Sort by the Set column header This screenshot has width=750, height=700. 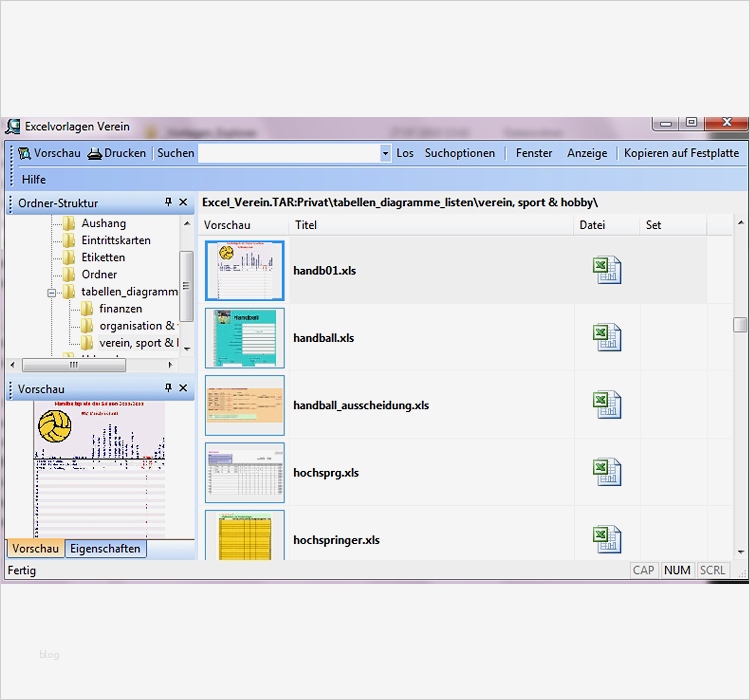click(x=673, y=225)
